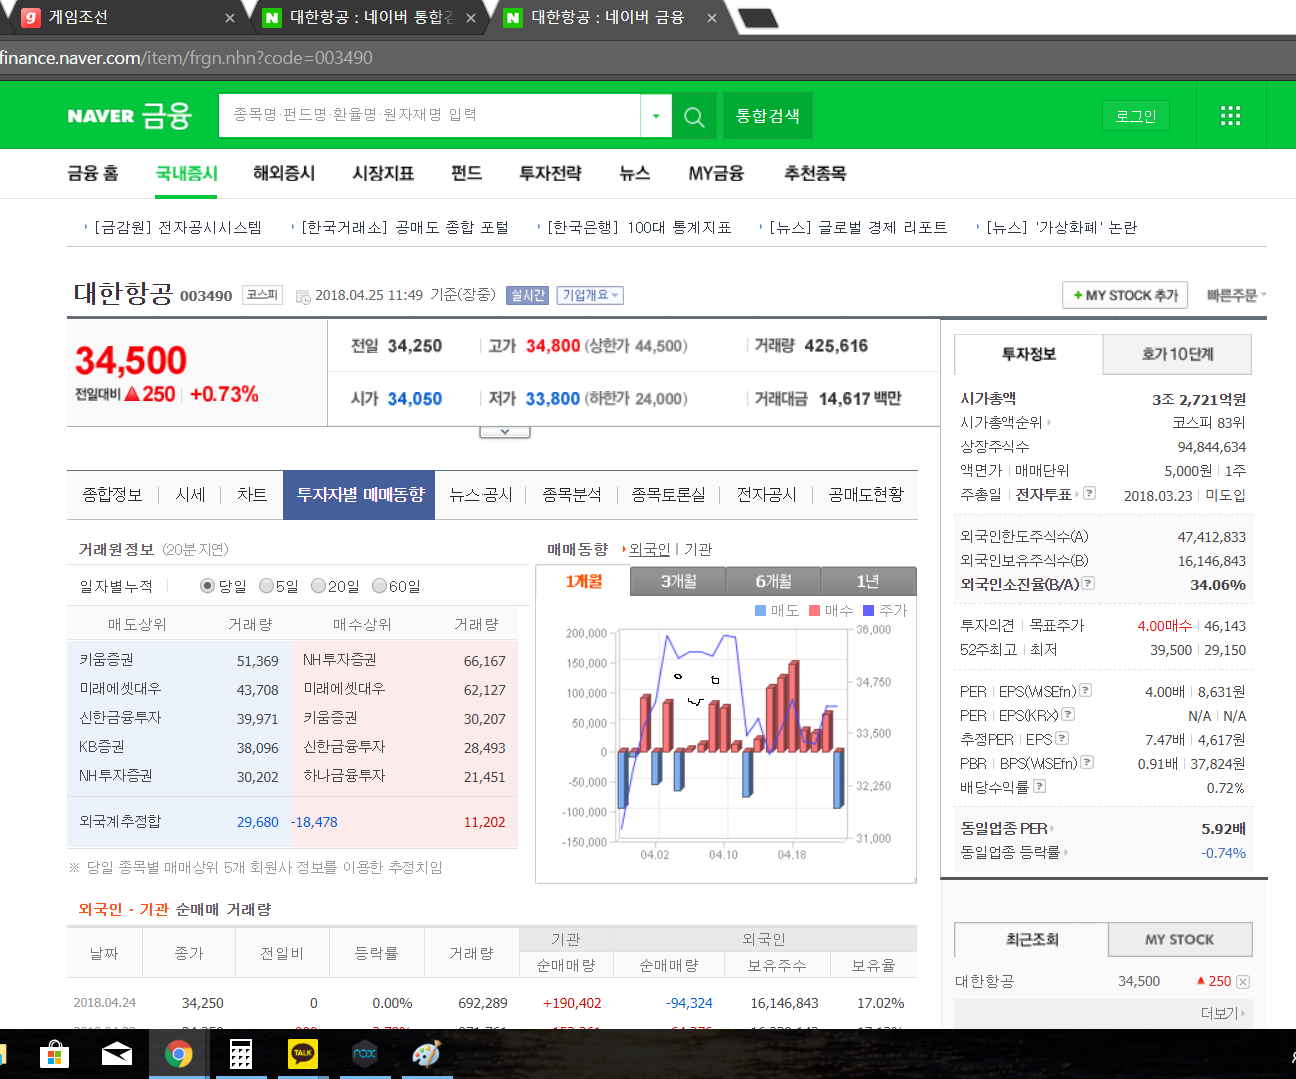Viewport: 1296px width, 1079px height.
Task: Expand the price summary panel chevron
Action: click(x=505, y=432)
